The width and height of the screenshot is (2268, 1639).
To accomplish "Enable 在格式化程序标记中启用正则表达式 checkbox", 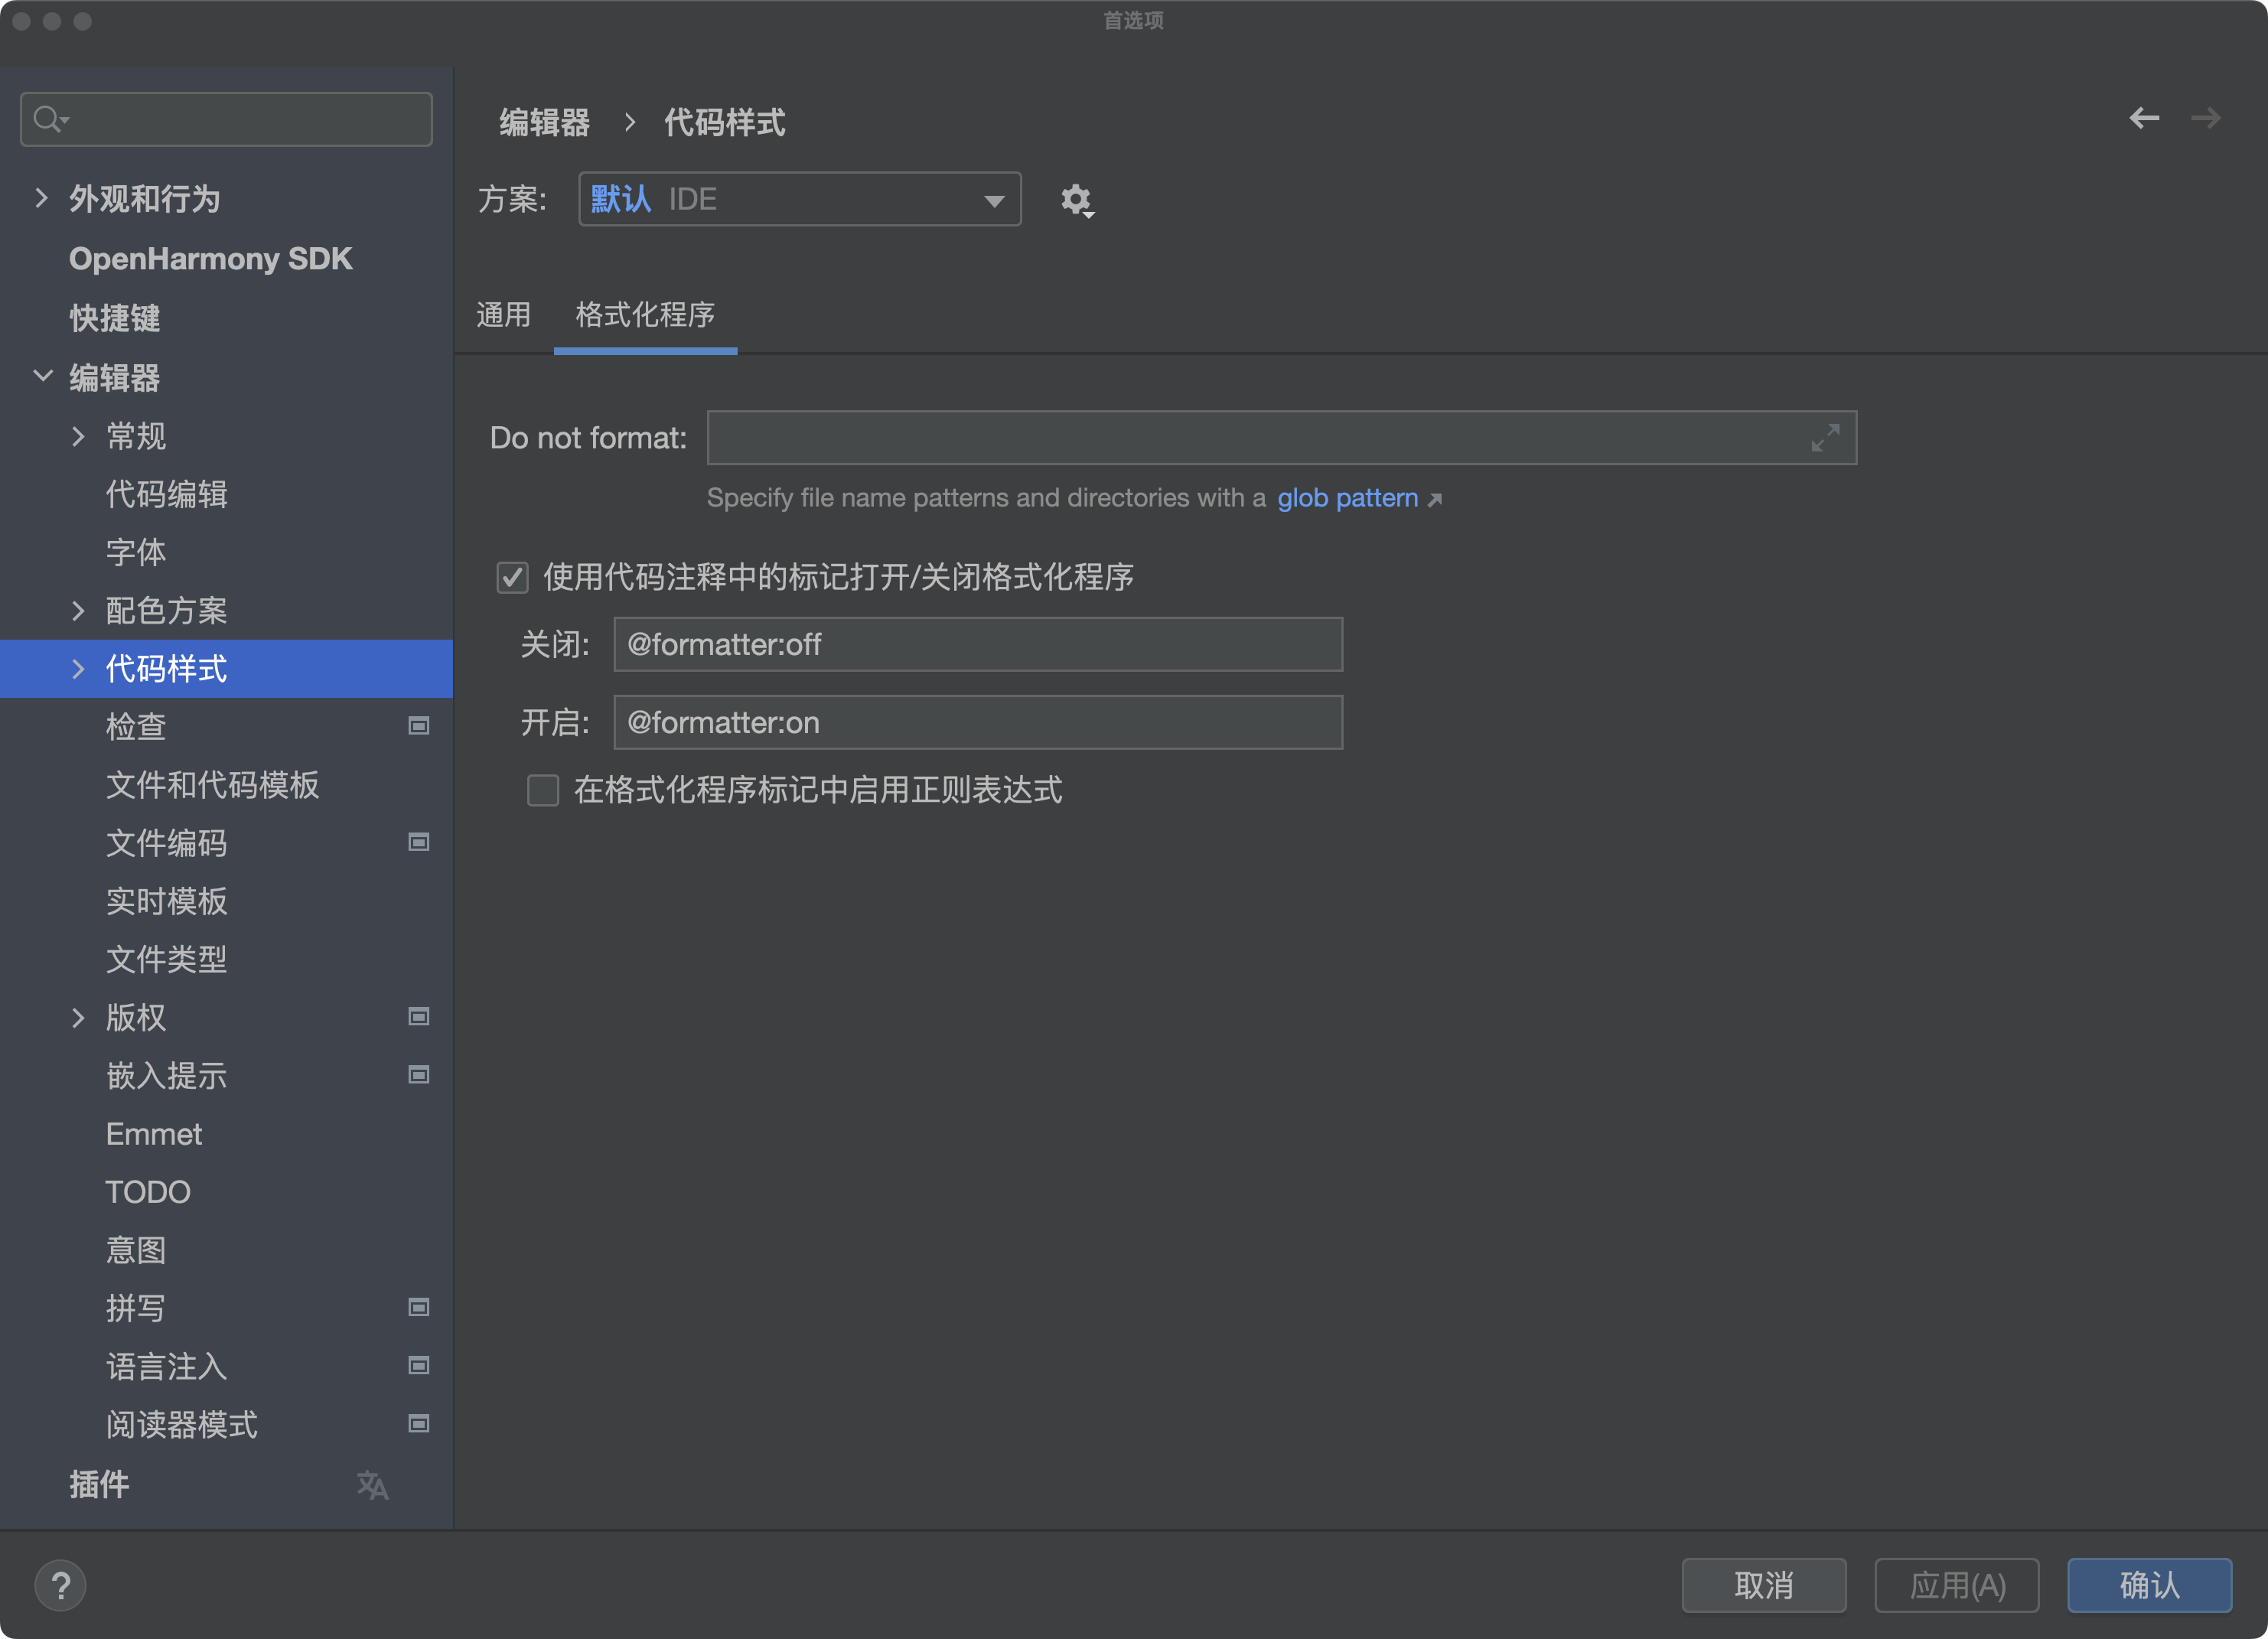I will click(x=543, y=791).
